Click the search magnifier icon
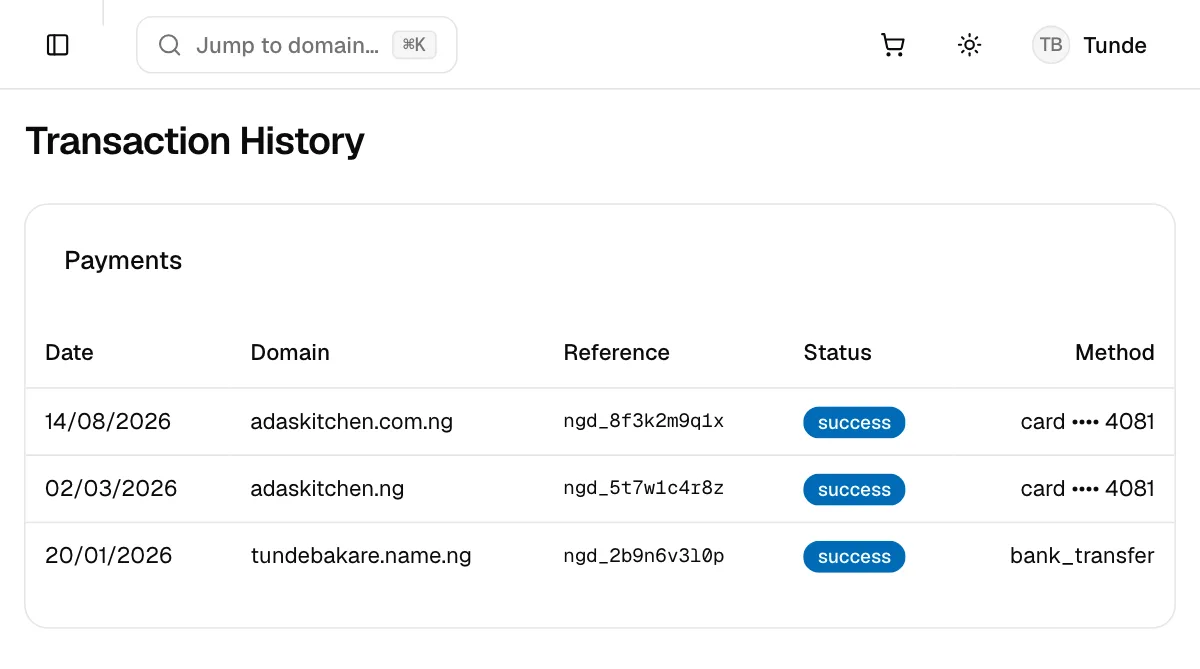 170,45
